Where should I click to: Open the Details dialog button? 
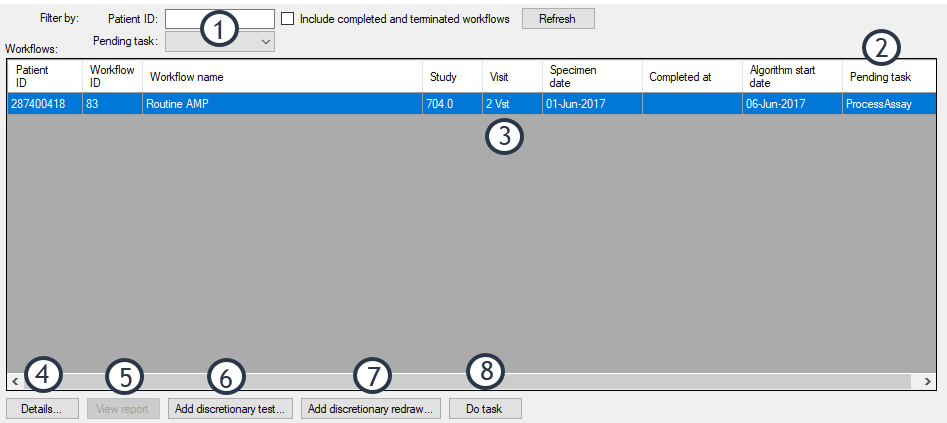42,409
